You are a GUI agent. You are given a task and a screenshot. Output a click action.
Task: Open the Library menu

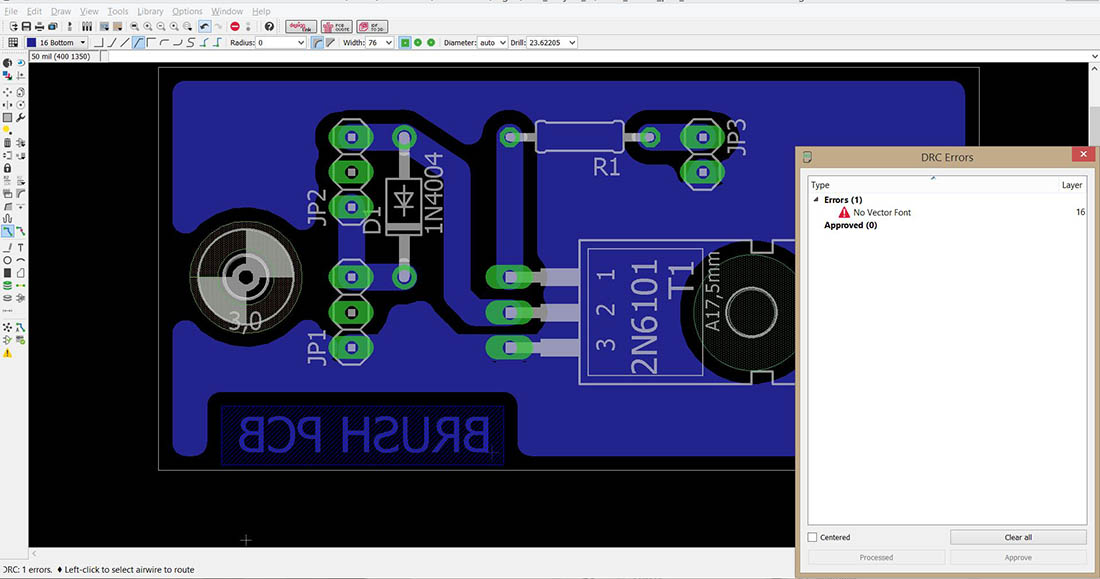coord(150,11)
